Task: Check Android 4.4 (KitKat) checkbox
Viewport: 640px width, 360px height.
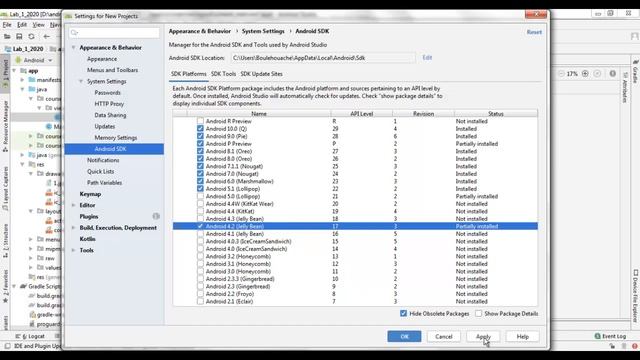Action: click(x=200, y=211)
